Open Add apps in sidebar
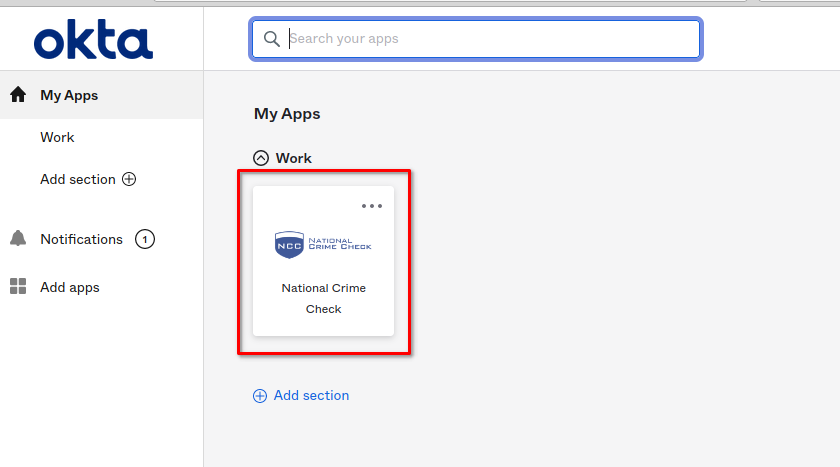Screen dimensions: 840x467 pyautogui.click(x=70, y=288)
